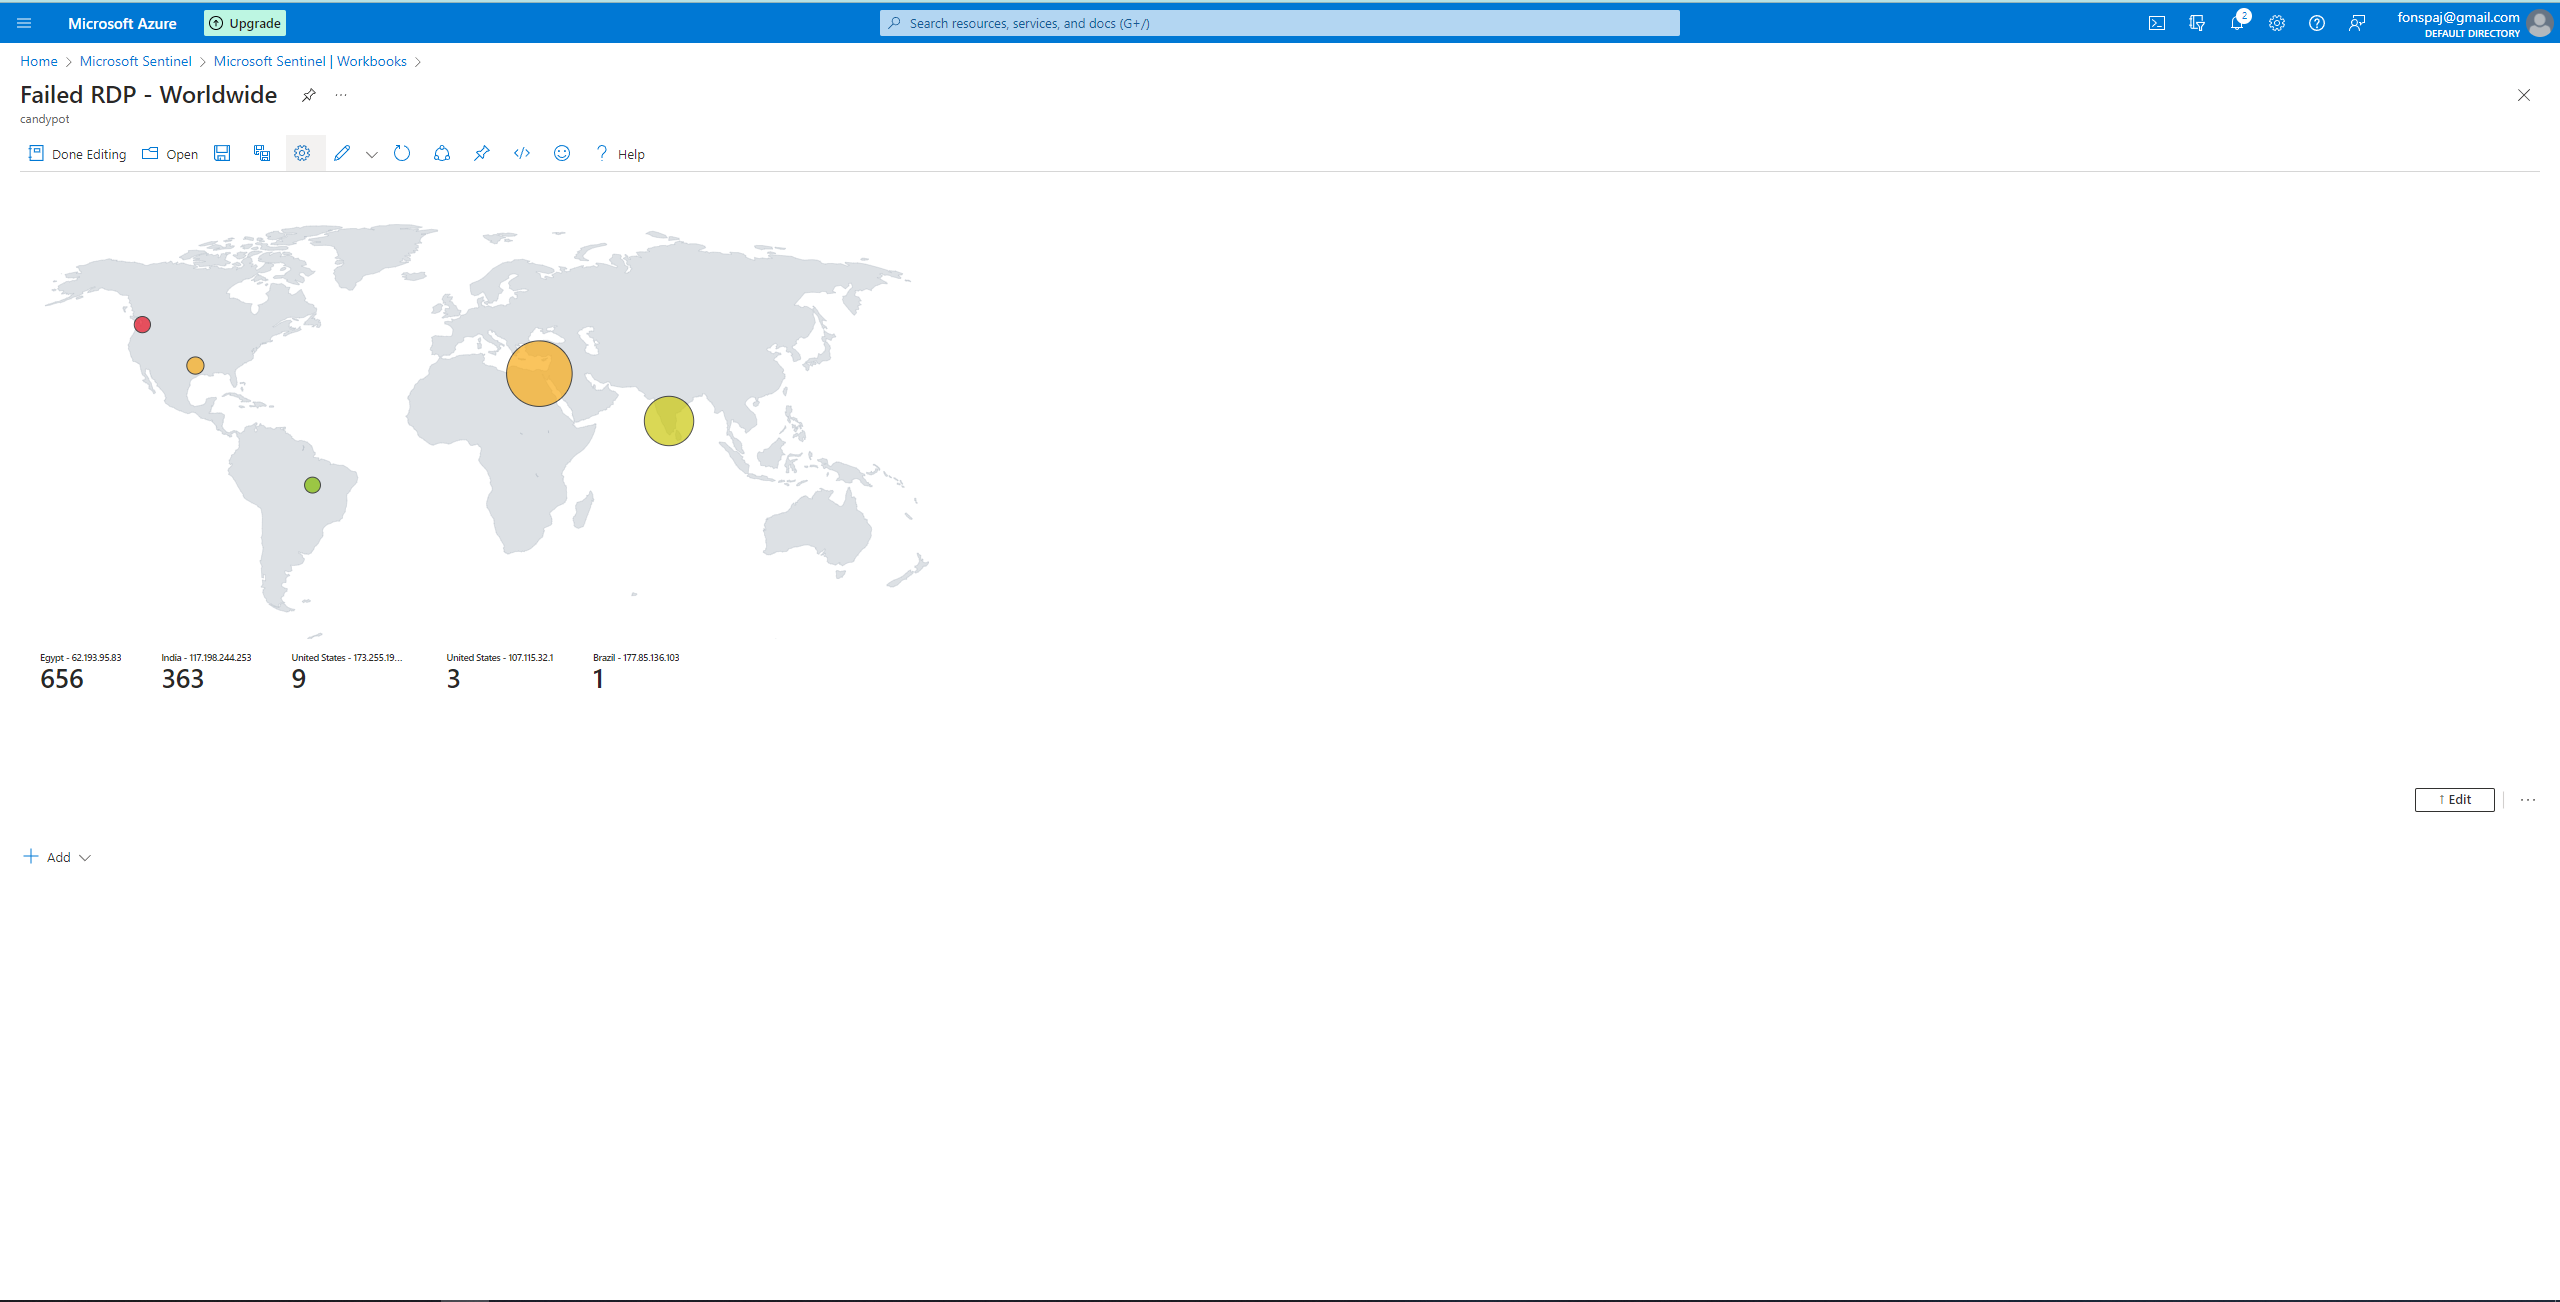Image resolution: width=2560 pixels, height=1302 pixels.
Task: Click Done Editing
Action: 77,154
